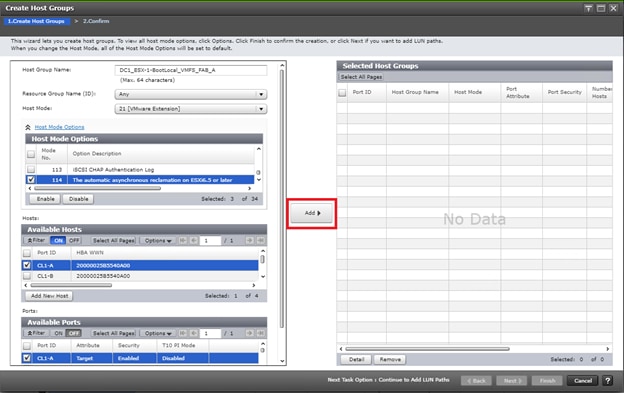Click horizontal scrollbar thumb under Selected Host Groups
Screen dimensions: 624x393
pos(427,349)
